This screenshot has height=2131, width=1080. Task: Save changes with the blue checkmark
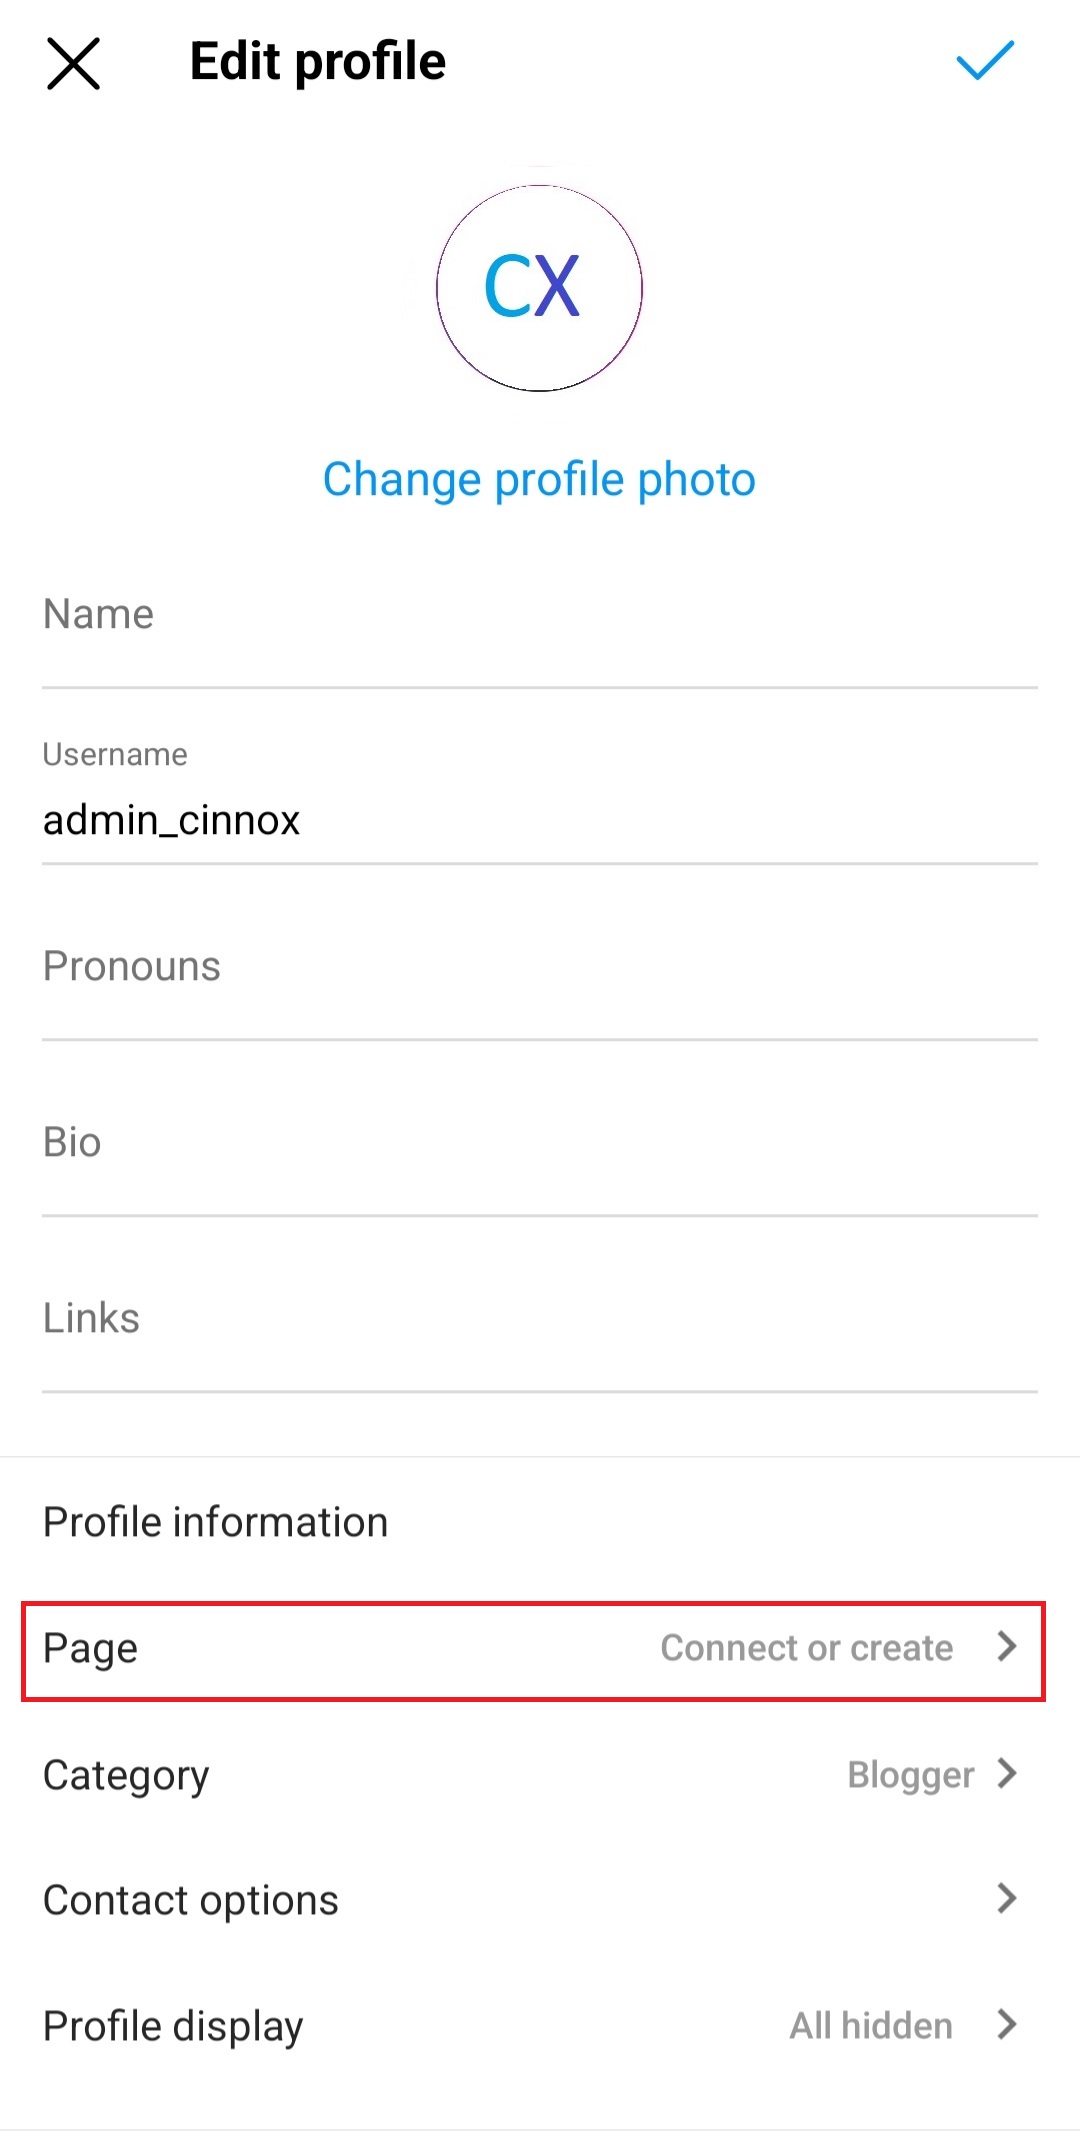985,61
